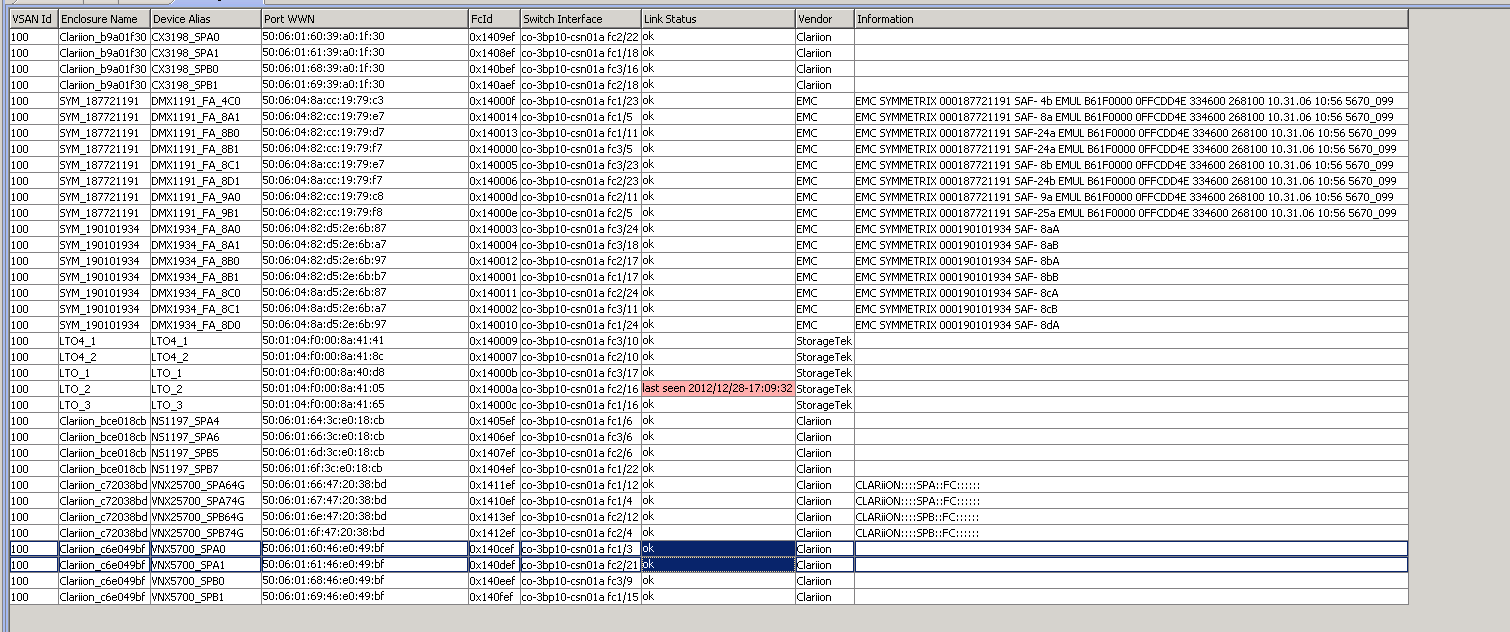Select LTO4_2 in the Device Alias column

[x=205, y=357]
